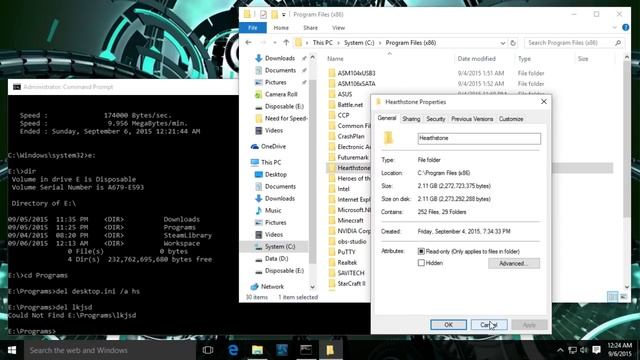Click Task View icon on taskbar
The width and height of the screenshot is (640, 360).
[208, 350]
